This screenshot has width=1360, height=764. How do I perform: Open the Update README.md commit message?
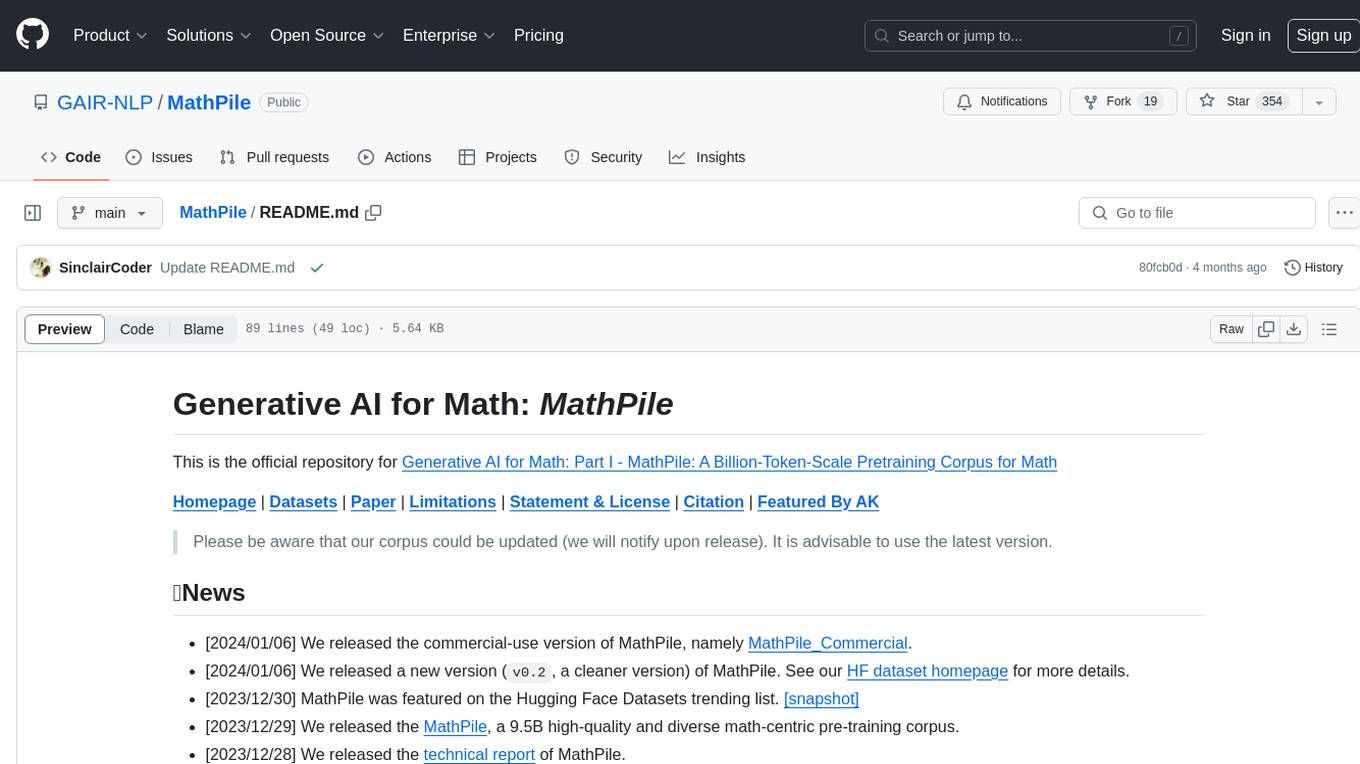coord(227,267)
